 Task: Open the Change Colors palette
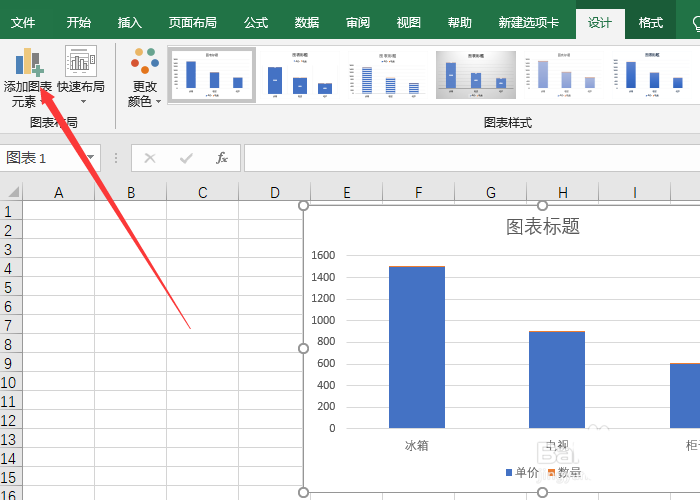point(144,78)
